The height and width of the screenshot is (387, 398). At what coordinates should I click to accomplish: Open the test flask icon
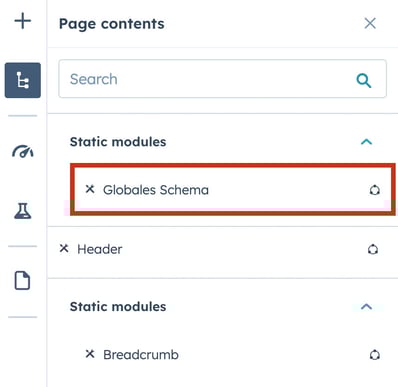pos(23,211)
